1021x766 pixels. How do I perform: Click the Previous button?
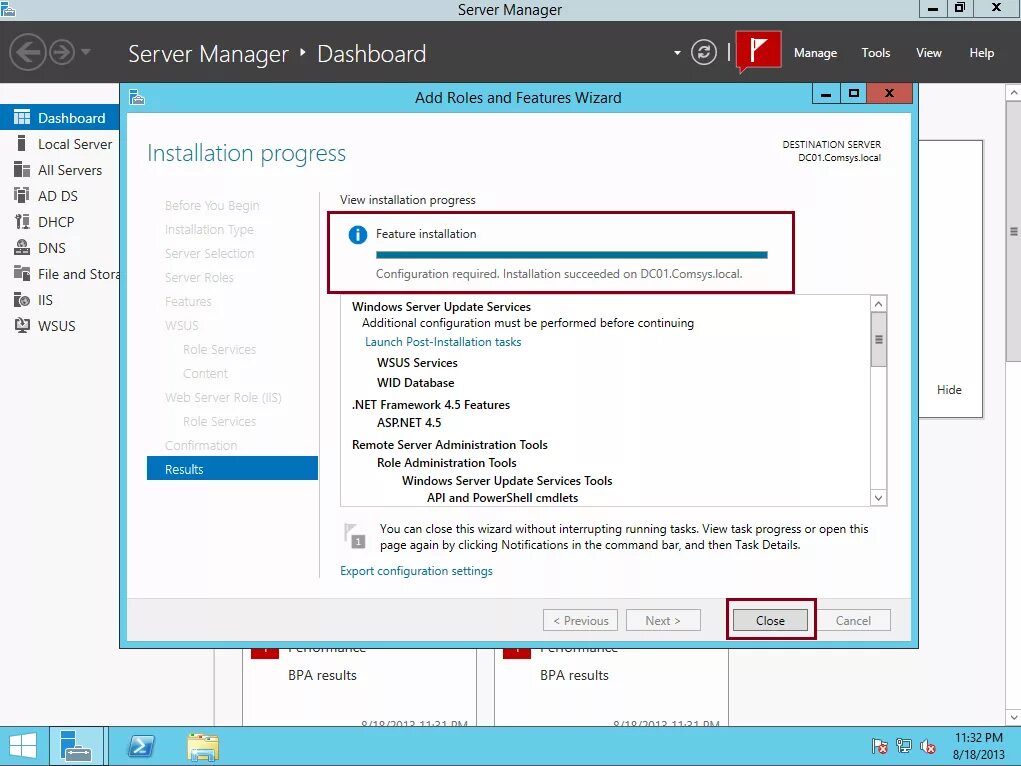pyautogui.click(x=580, y=621)
